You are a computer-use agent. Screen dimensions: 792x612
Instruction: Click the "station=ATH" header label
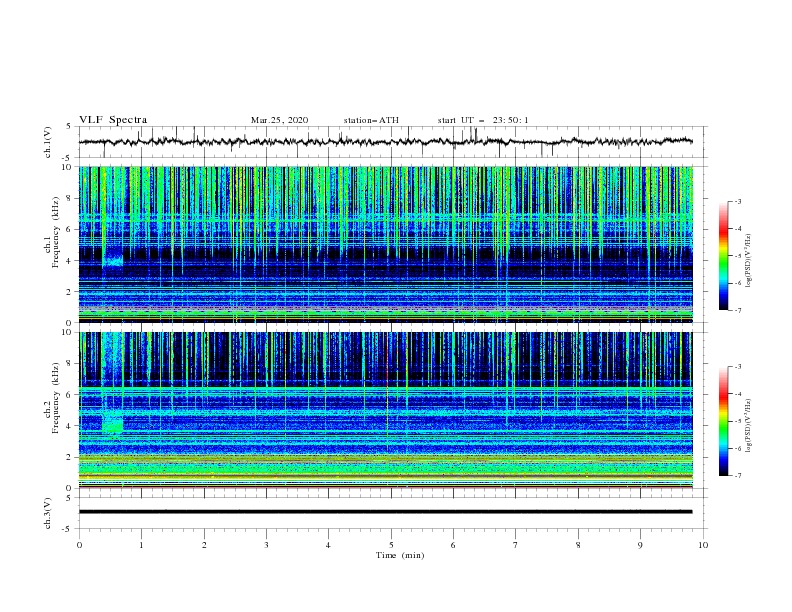click(371, 120)
